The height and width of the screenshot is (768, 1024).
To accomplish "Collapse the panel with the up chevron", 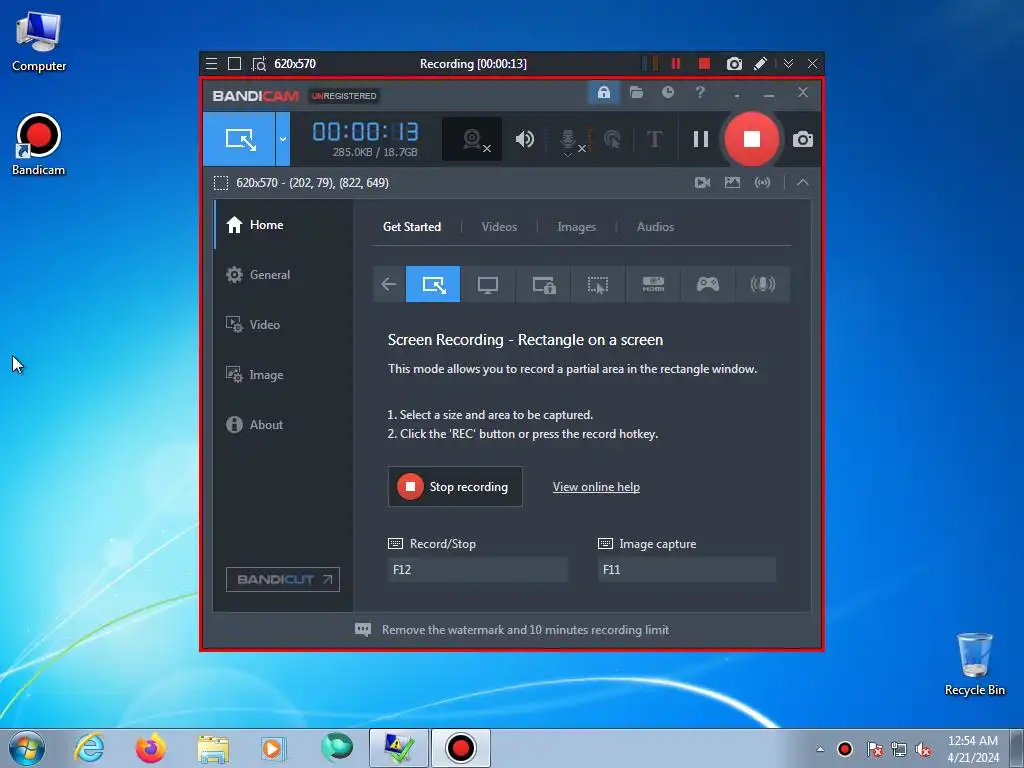I will pyautogui.click(x=803, y=183).
